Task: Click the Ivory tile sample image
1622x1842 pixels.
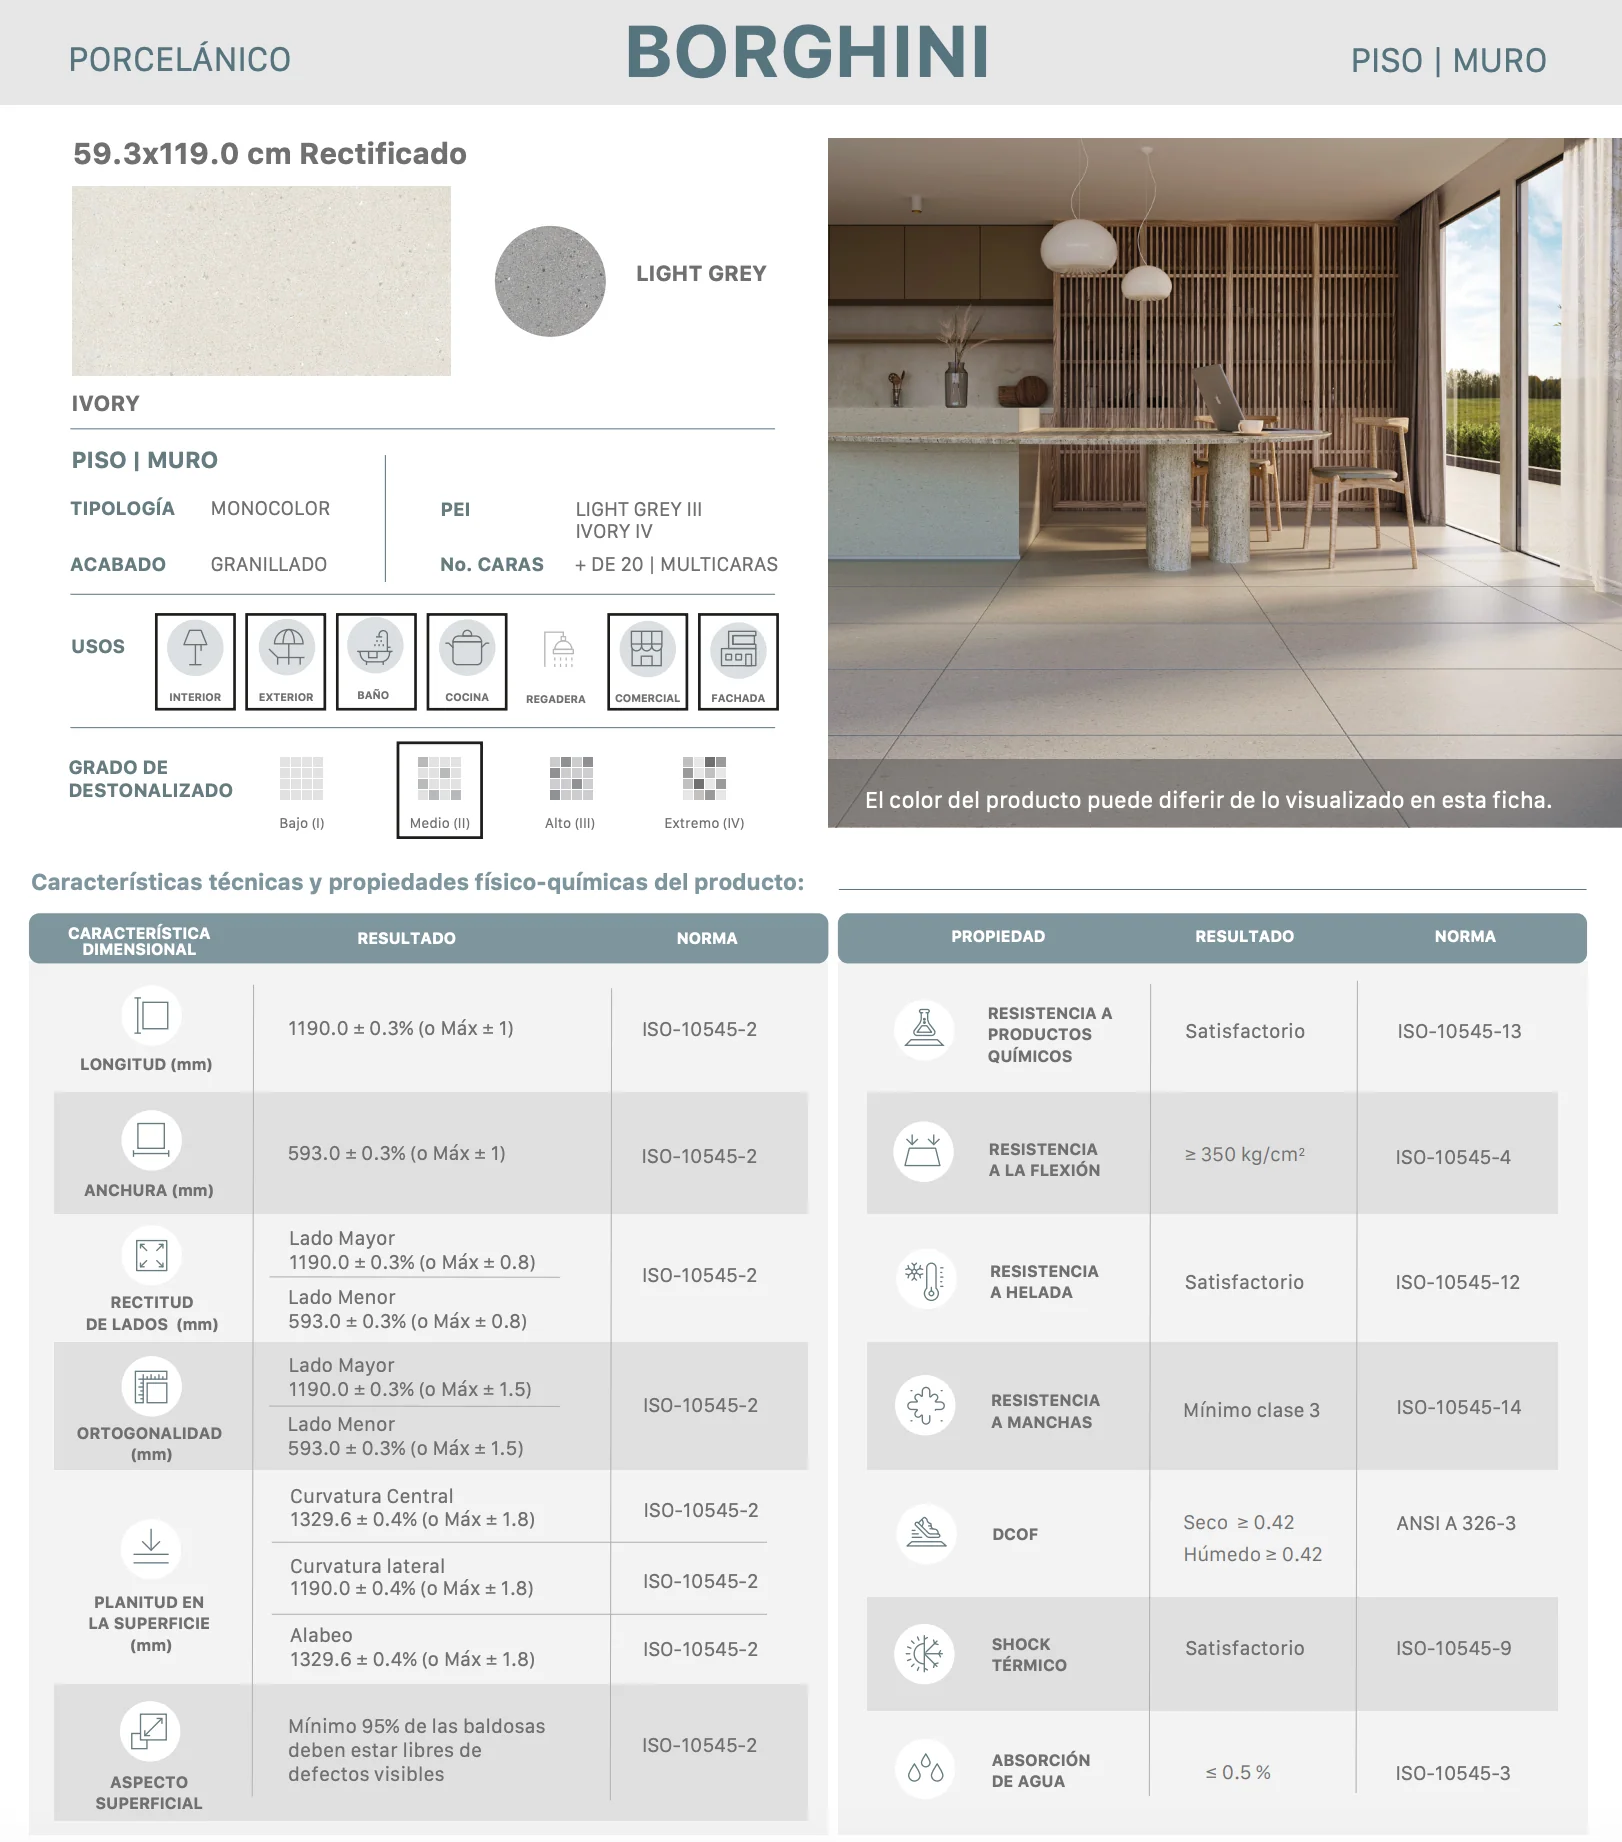Action: [261, 281]
